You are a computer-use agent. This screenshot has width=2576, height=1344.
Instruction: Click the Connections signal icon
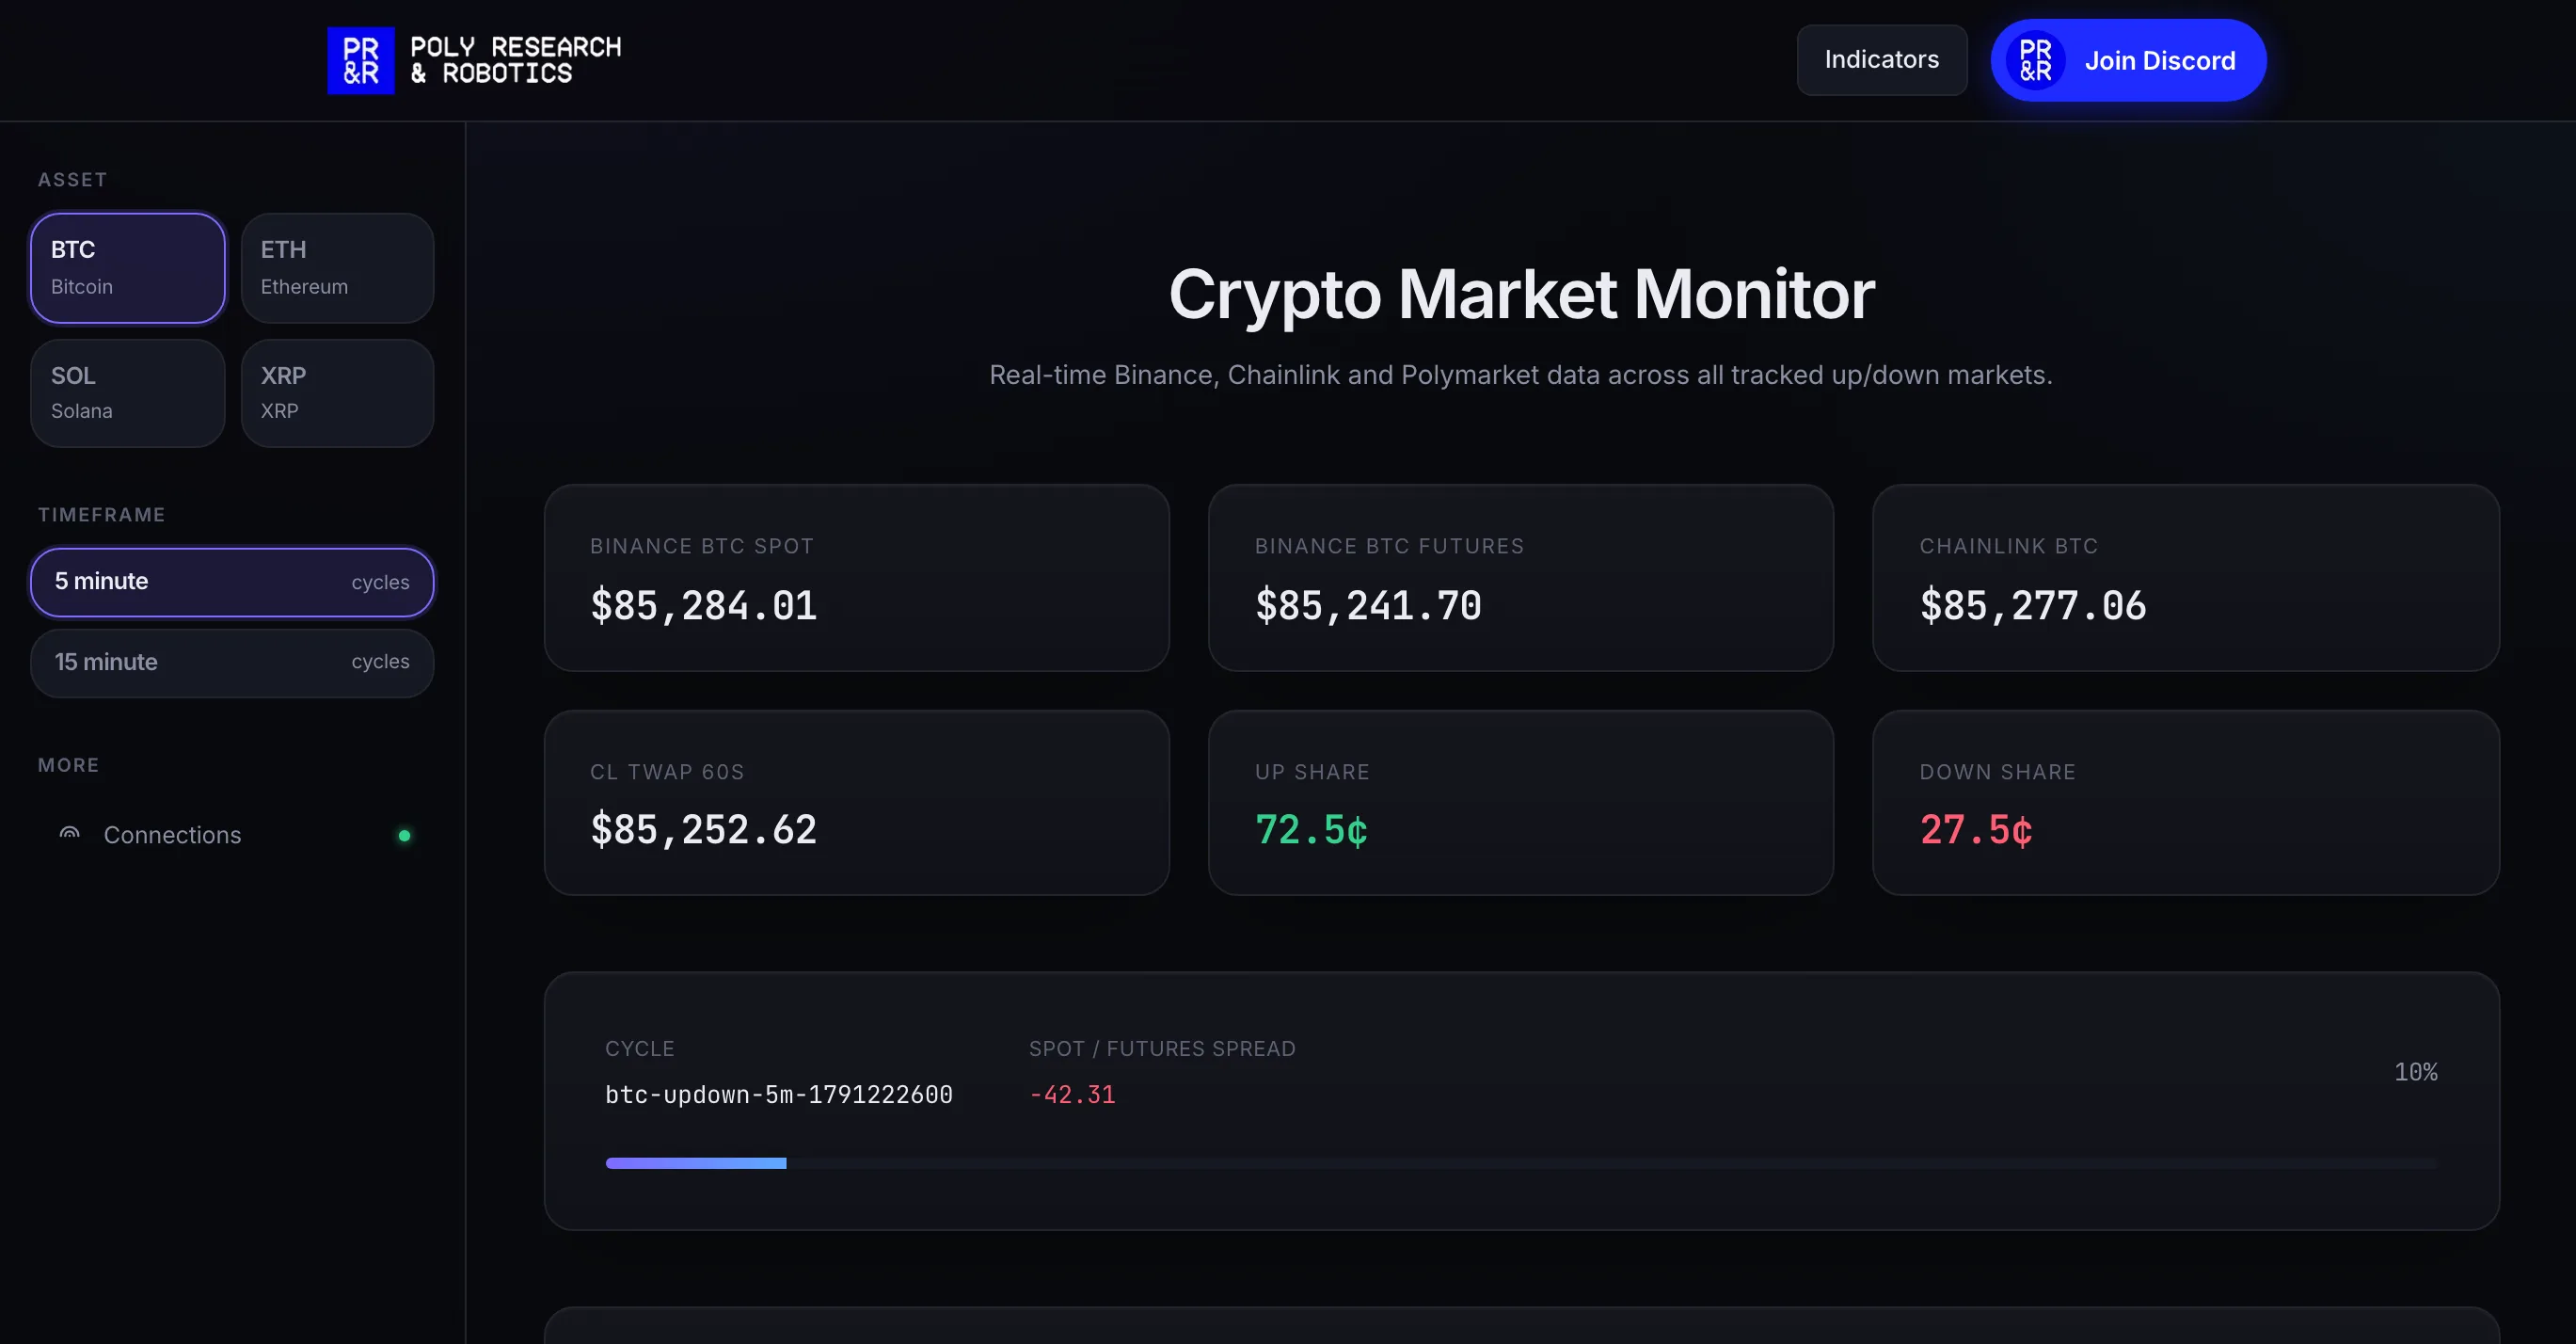click(69, 834)
